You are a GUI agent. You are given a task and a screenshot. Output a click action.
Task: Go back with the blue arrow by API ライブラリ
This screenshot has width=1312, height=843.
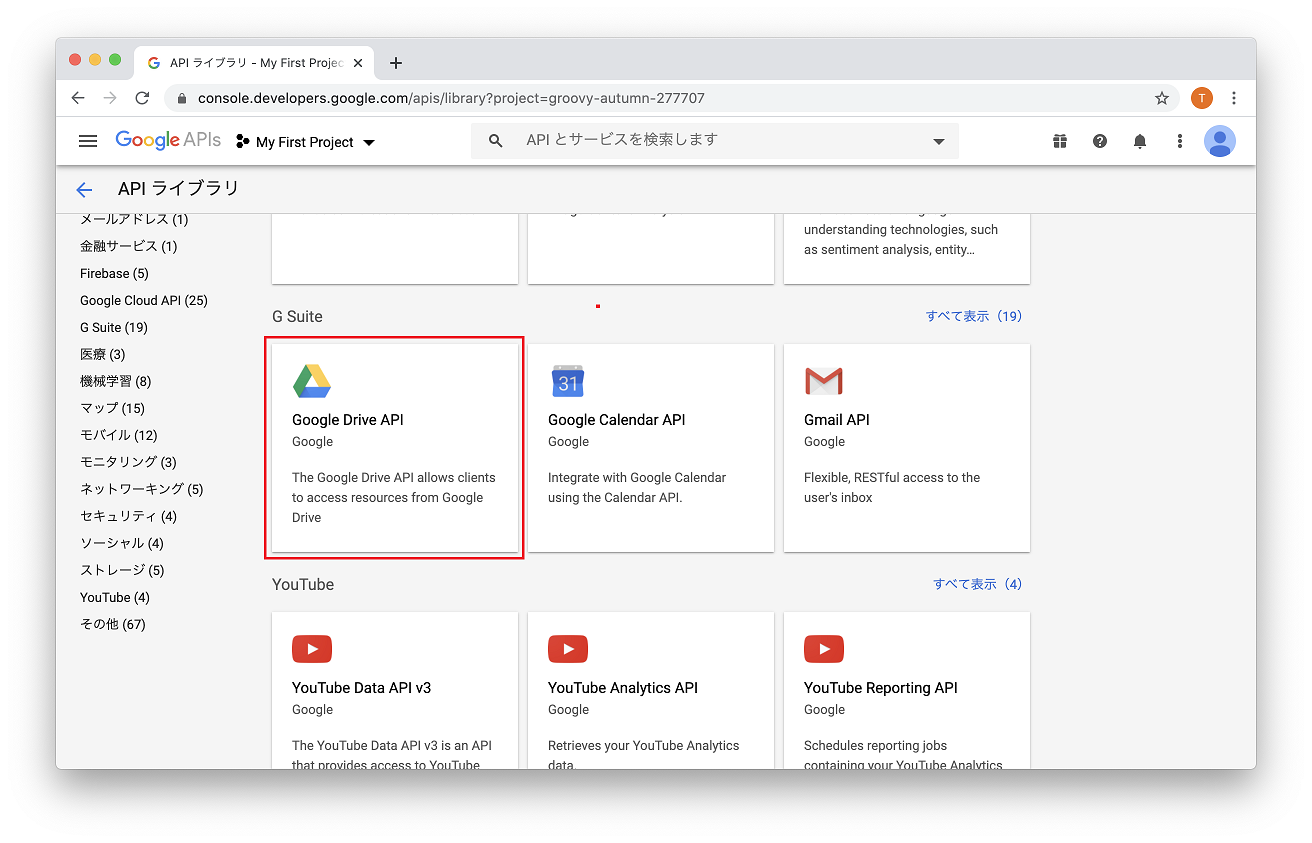click(84, 190)
